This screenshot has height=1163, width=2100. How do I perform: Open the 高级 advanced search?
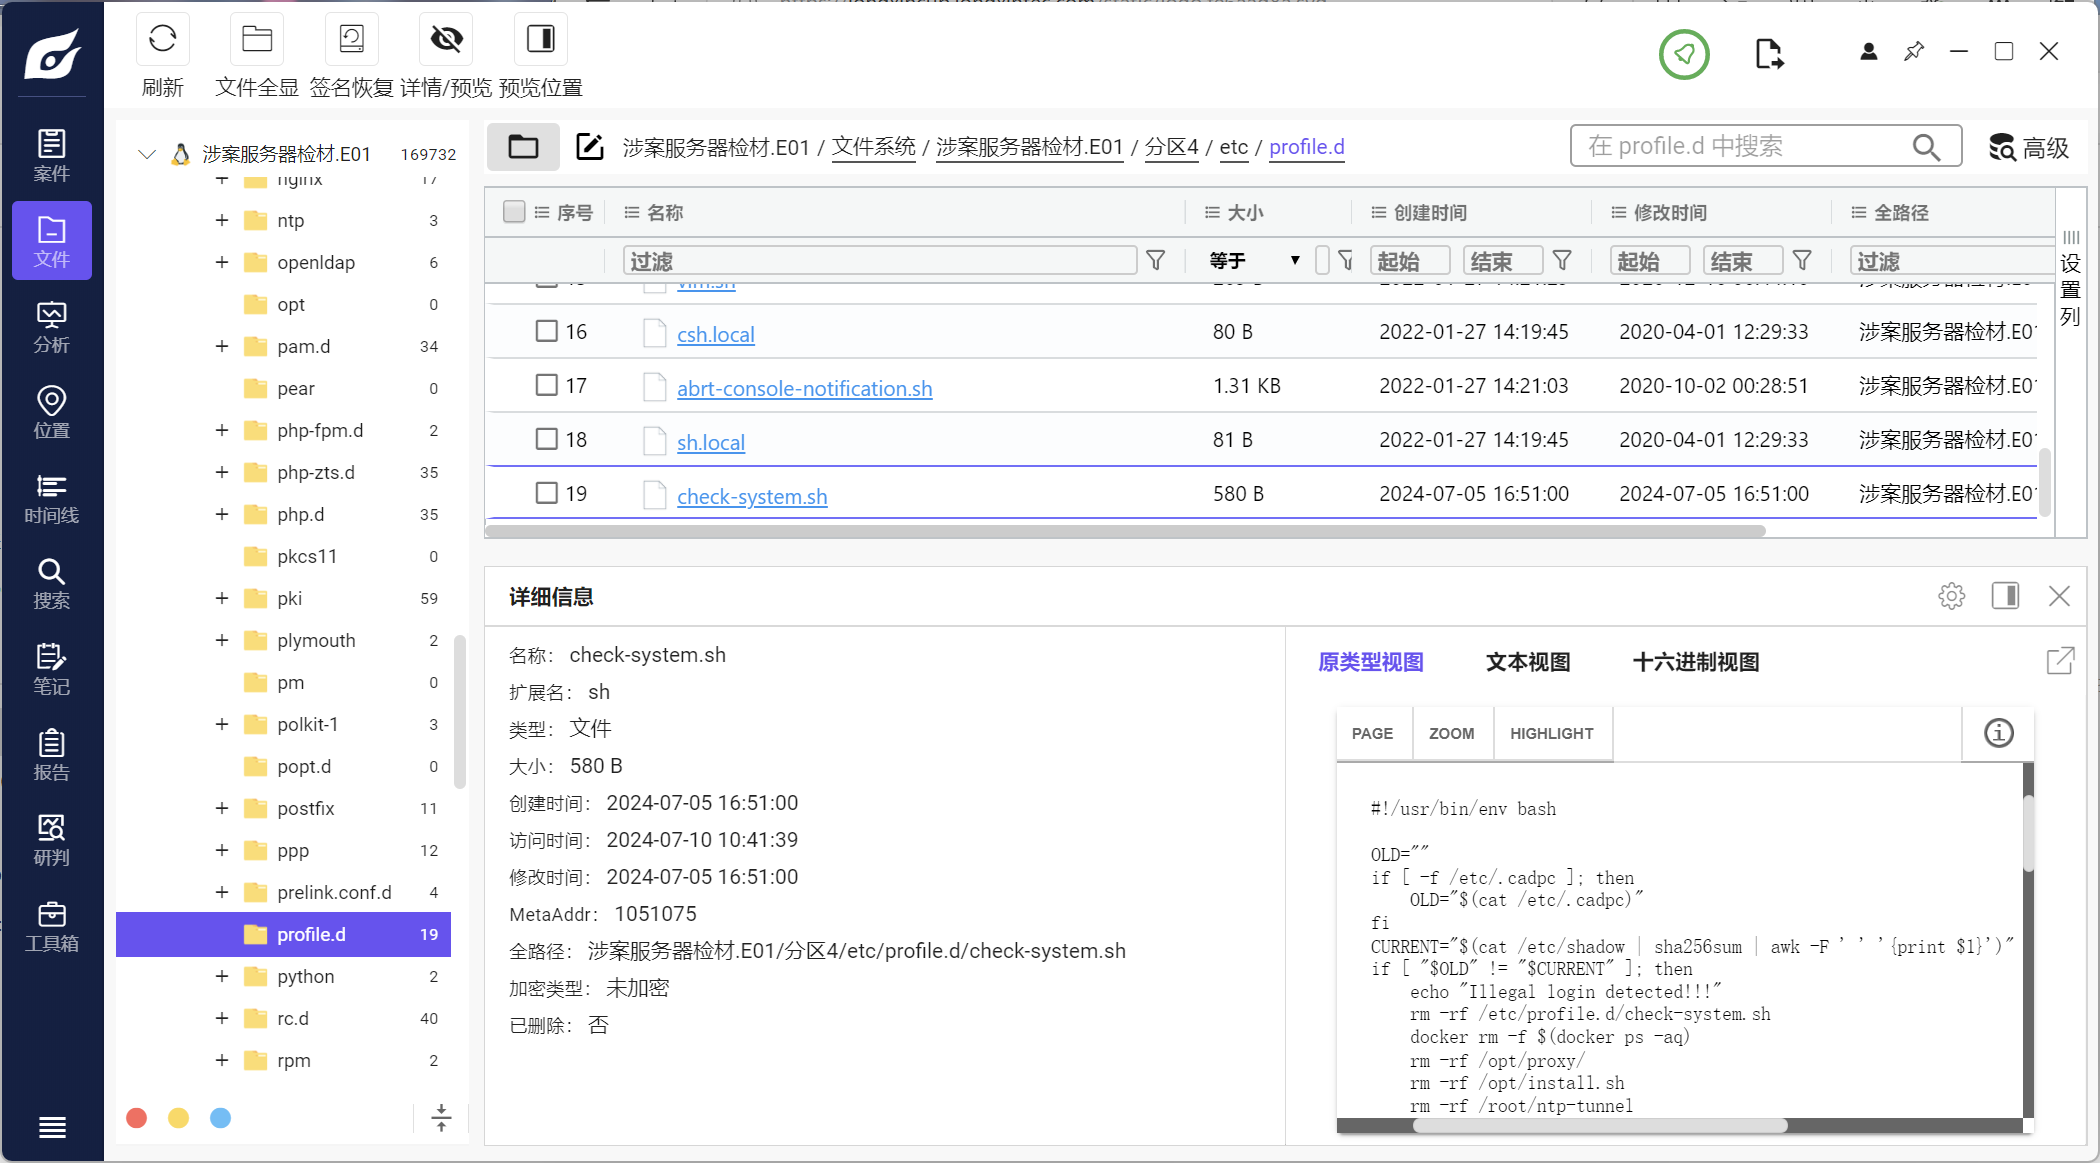2029,147
